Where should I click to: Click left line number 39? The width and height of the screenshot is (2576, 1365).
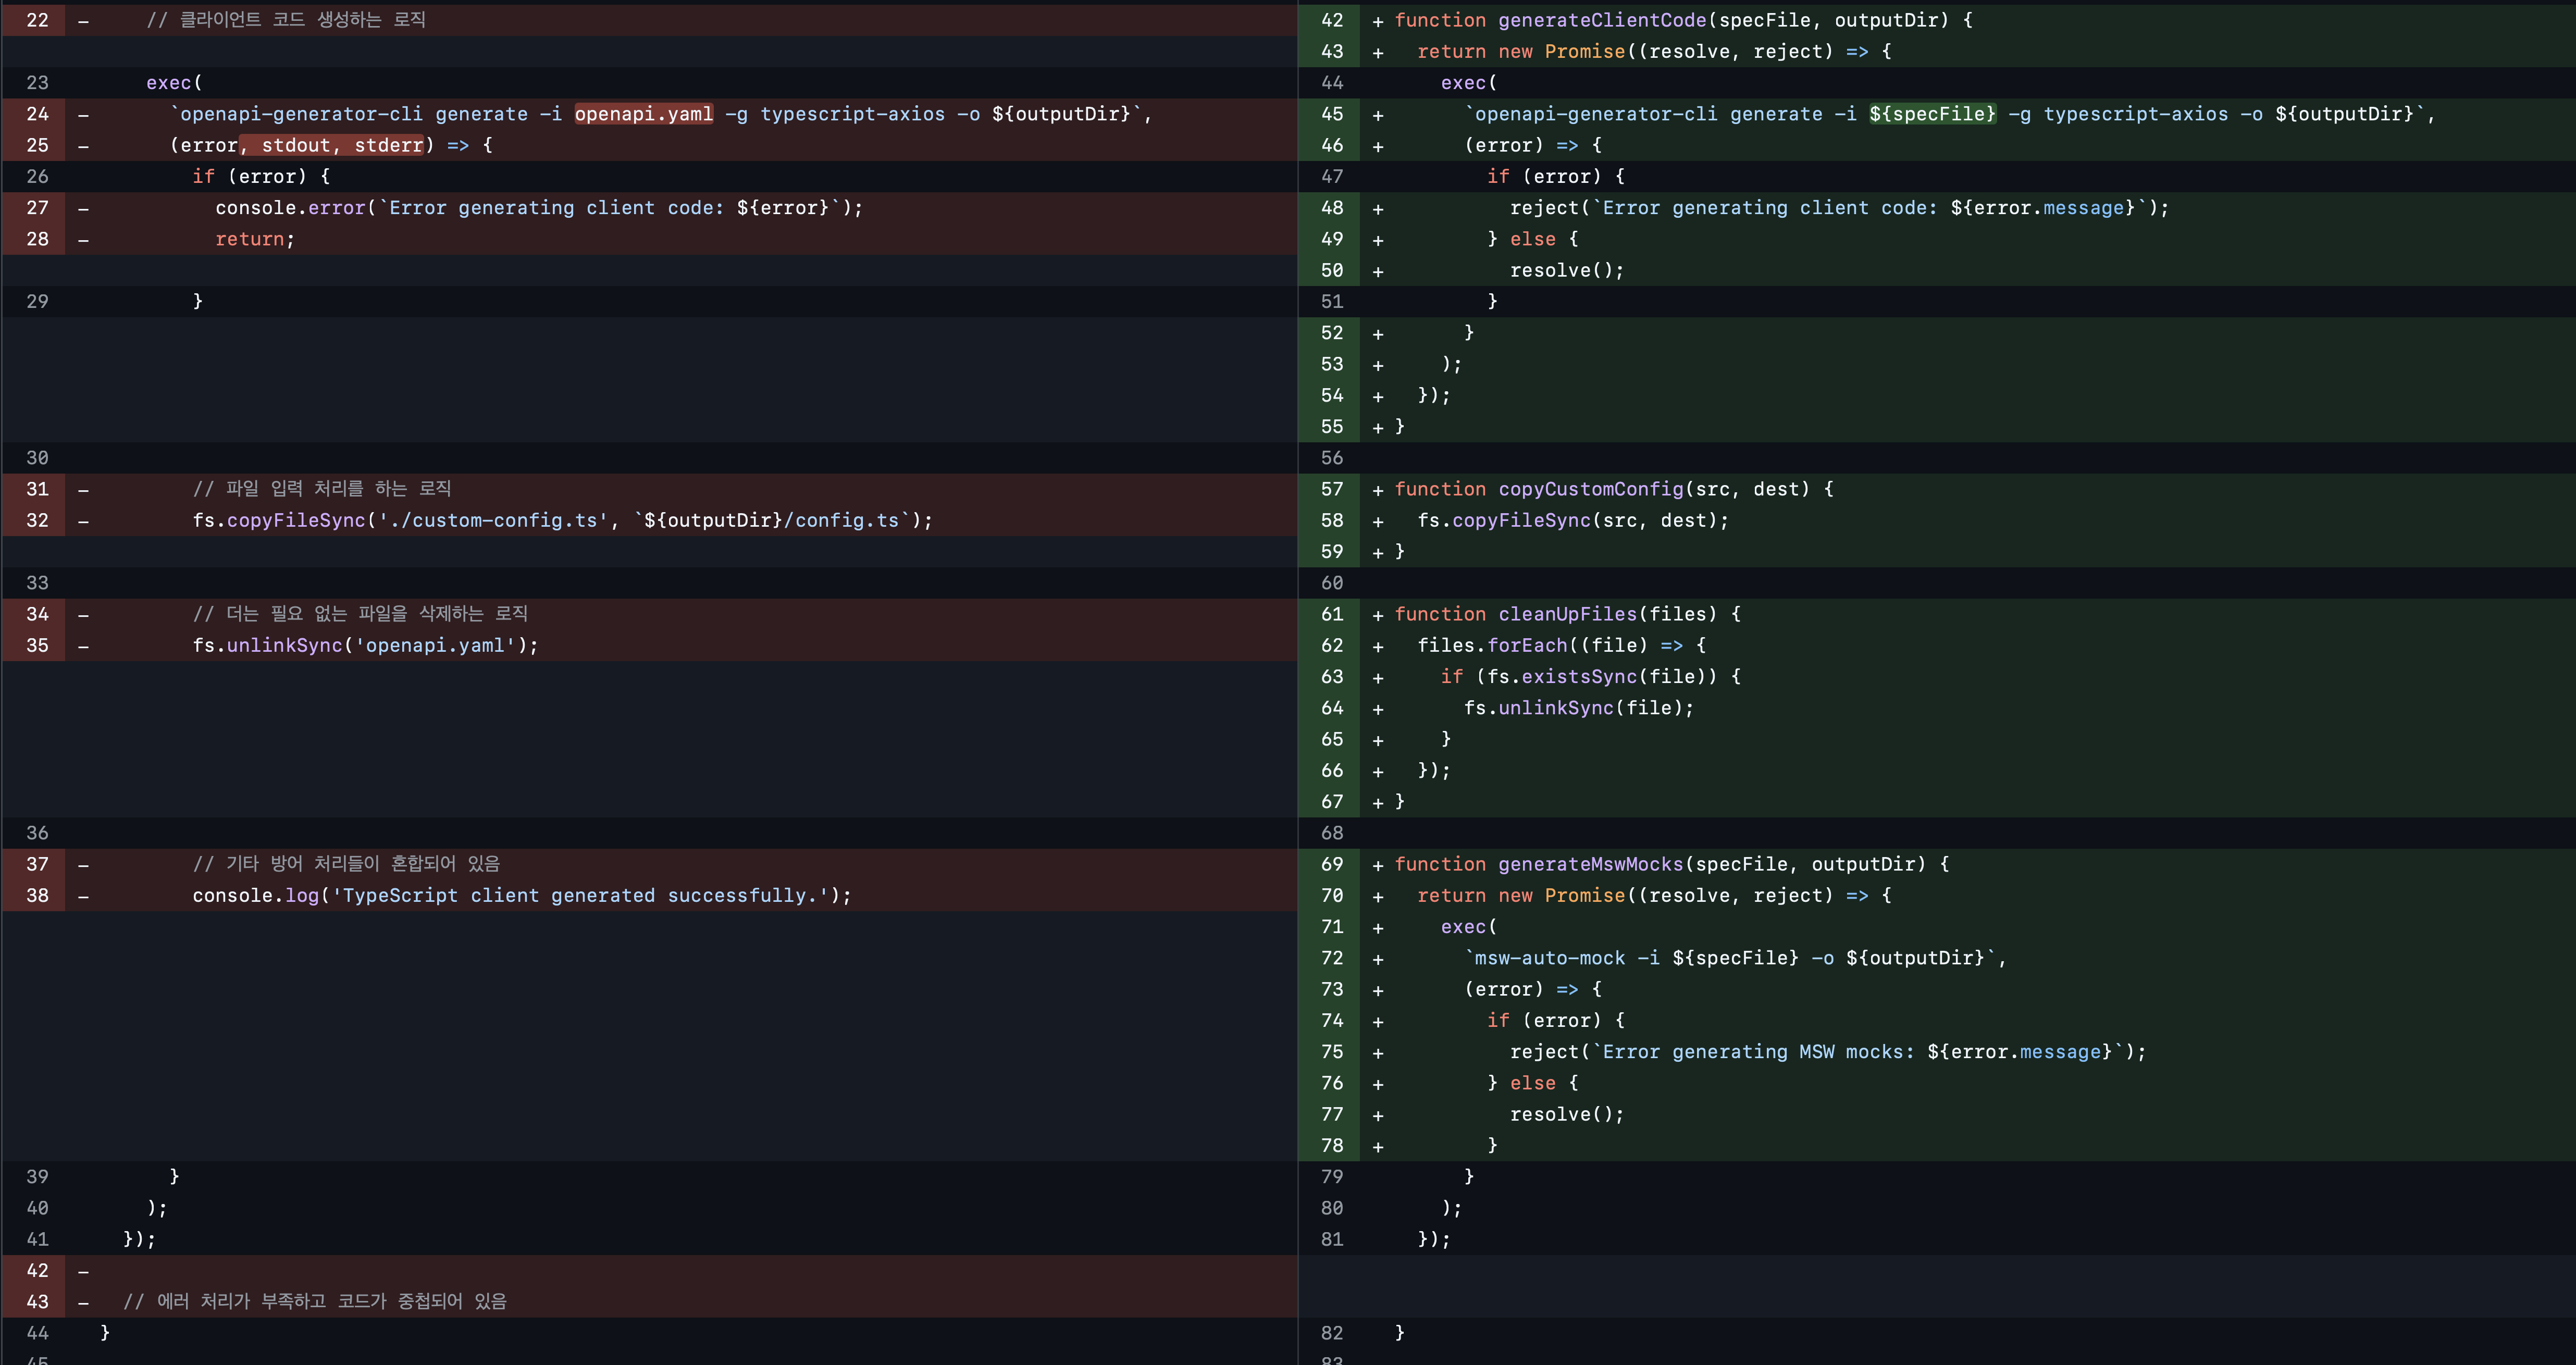[37, 1177]
